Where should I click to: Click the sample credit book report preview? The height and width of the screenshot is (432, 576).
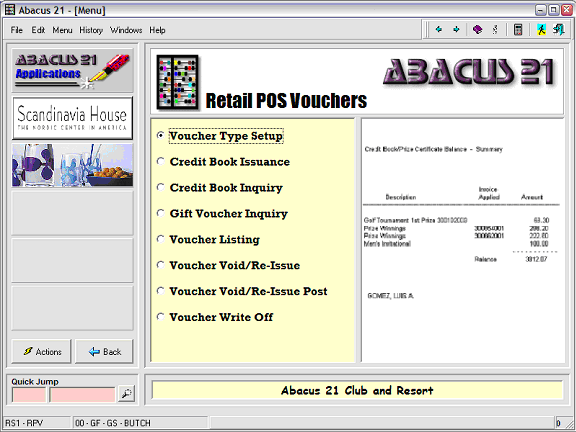462,240
